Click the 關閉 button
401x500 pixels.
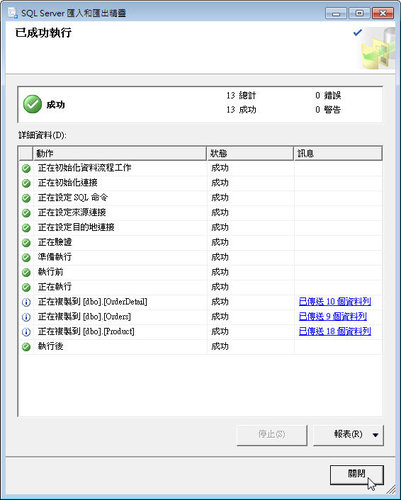pyautogui.click(x=357, y=475)
